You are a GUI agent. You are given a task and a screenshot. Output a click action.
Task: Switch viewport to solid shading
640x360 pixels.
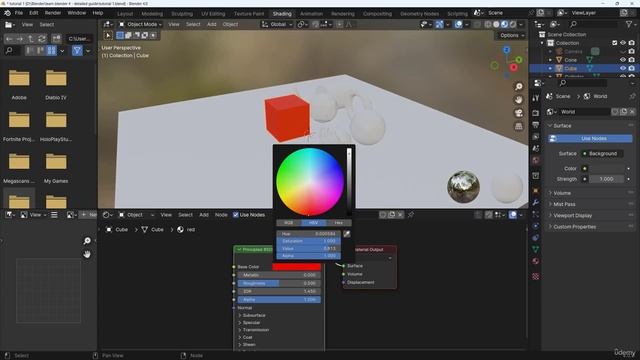point(496,24)
